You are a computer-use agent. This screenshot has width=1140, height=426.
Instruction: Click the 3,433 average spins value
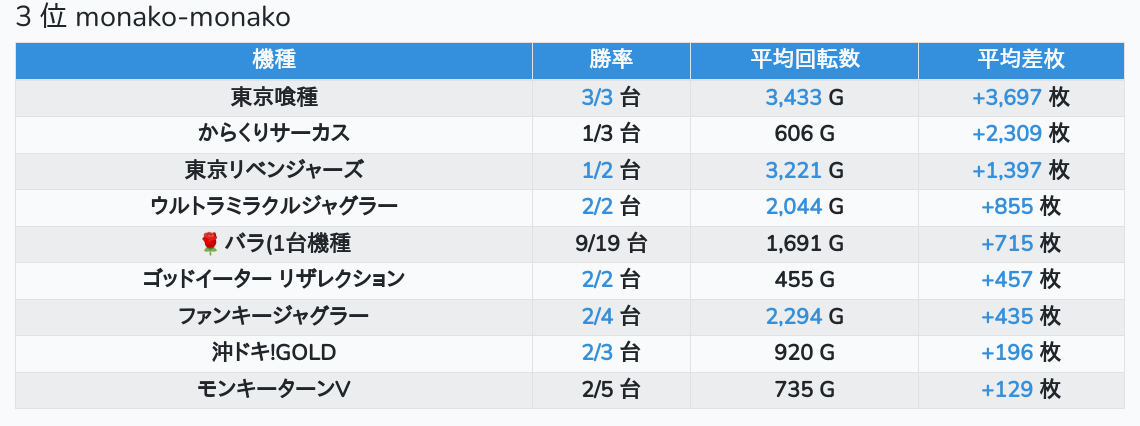(793, 97)
